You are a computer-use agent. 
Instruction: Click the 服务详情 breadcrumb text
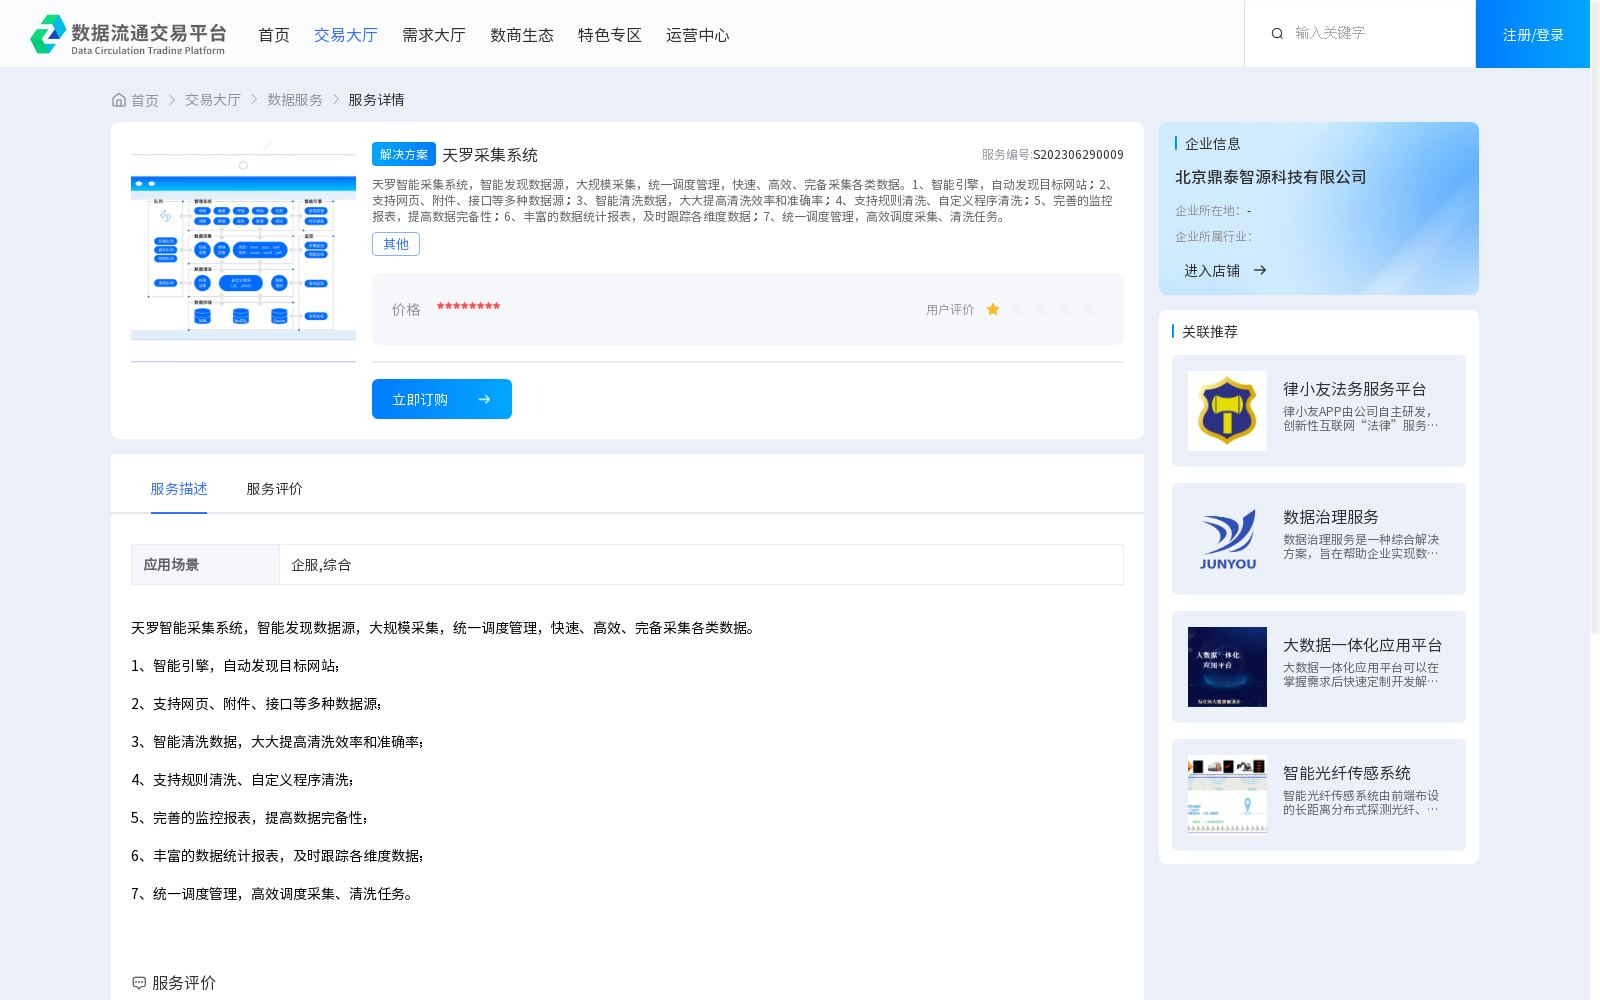point(376,100)
